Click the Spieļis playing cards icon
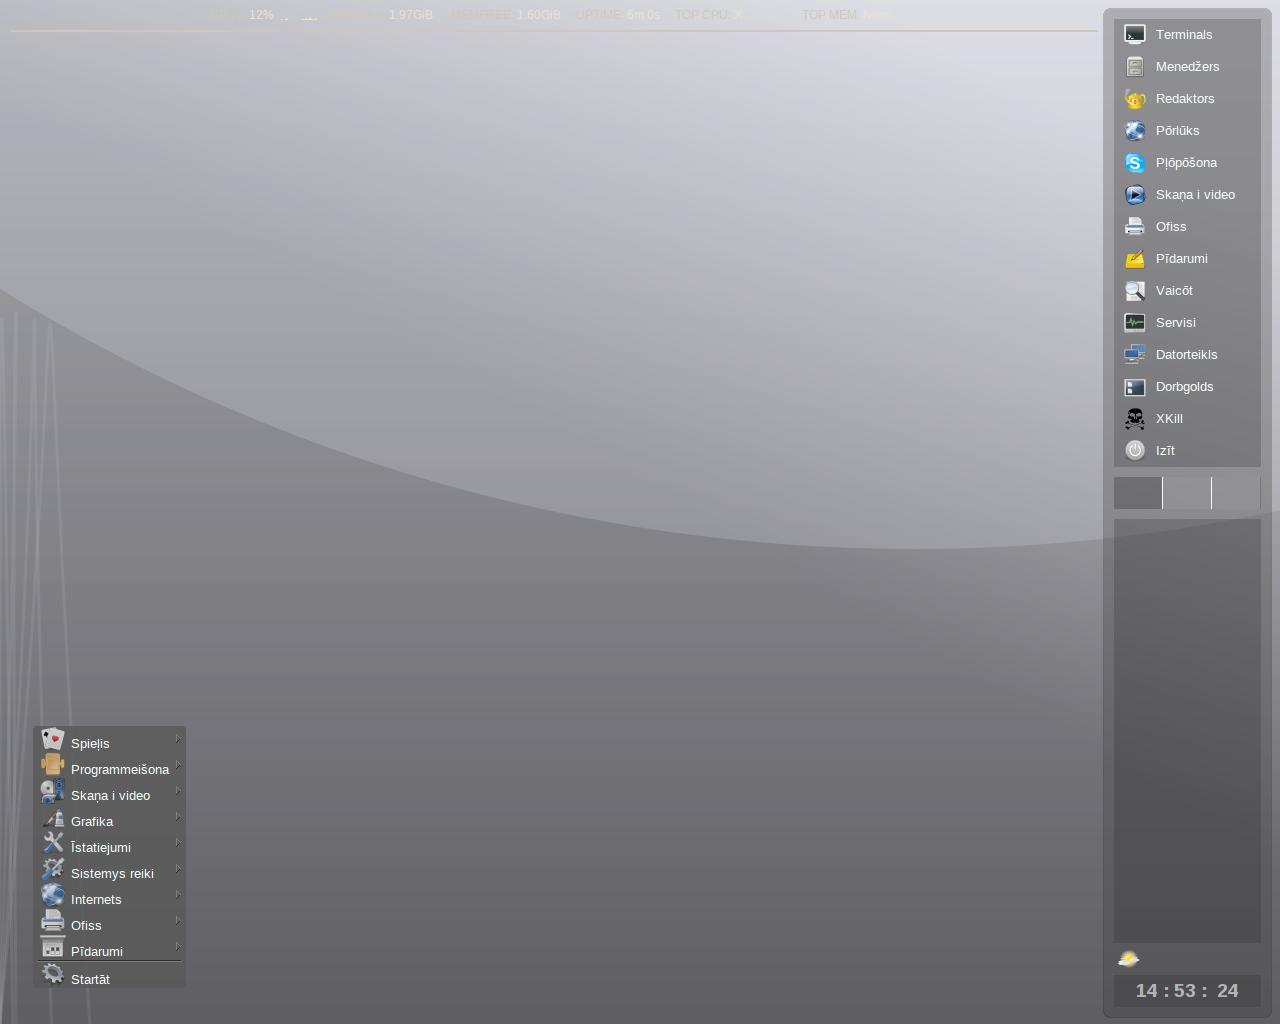1280x1024 pixels. pos(53,740)
